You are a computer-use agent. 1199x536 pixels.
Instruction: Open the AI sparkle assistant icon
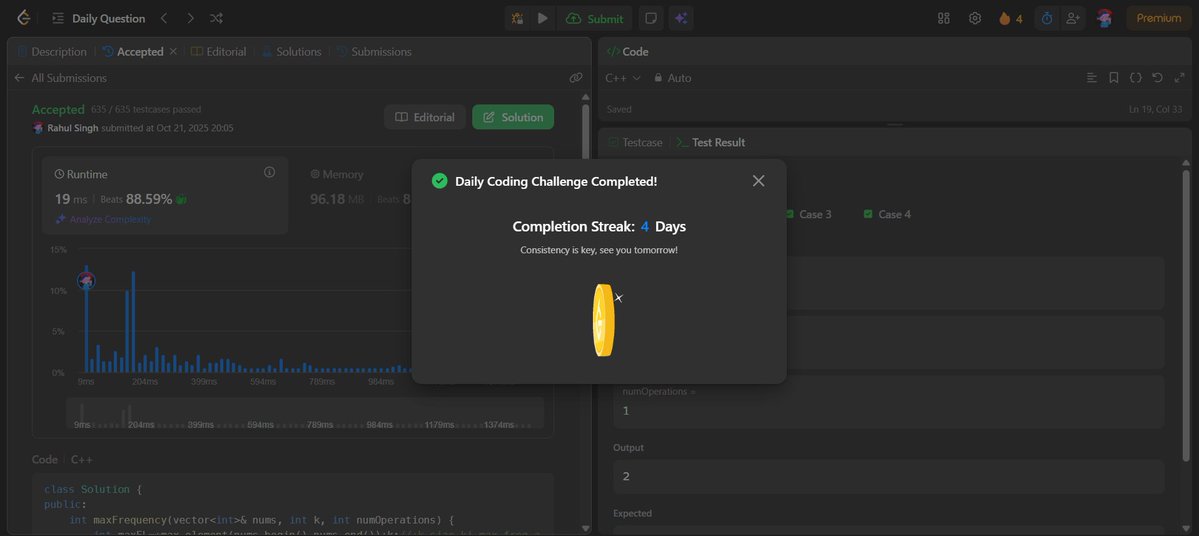coord(681,18)
